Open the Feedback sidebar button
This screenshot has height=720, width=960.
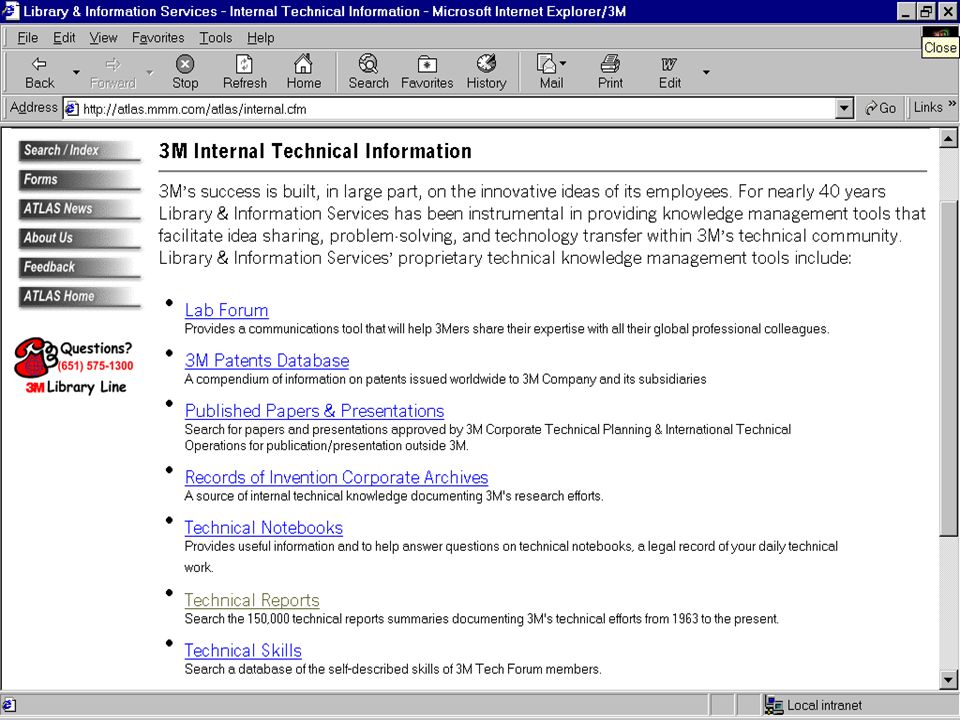point(80,268)
